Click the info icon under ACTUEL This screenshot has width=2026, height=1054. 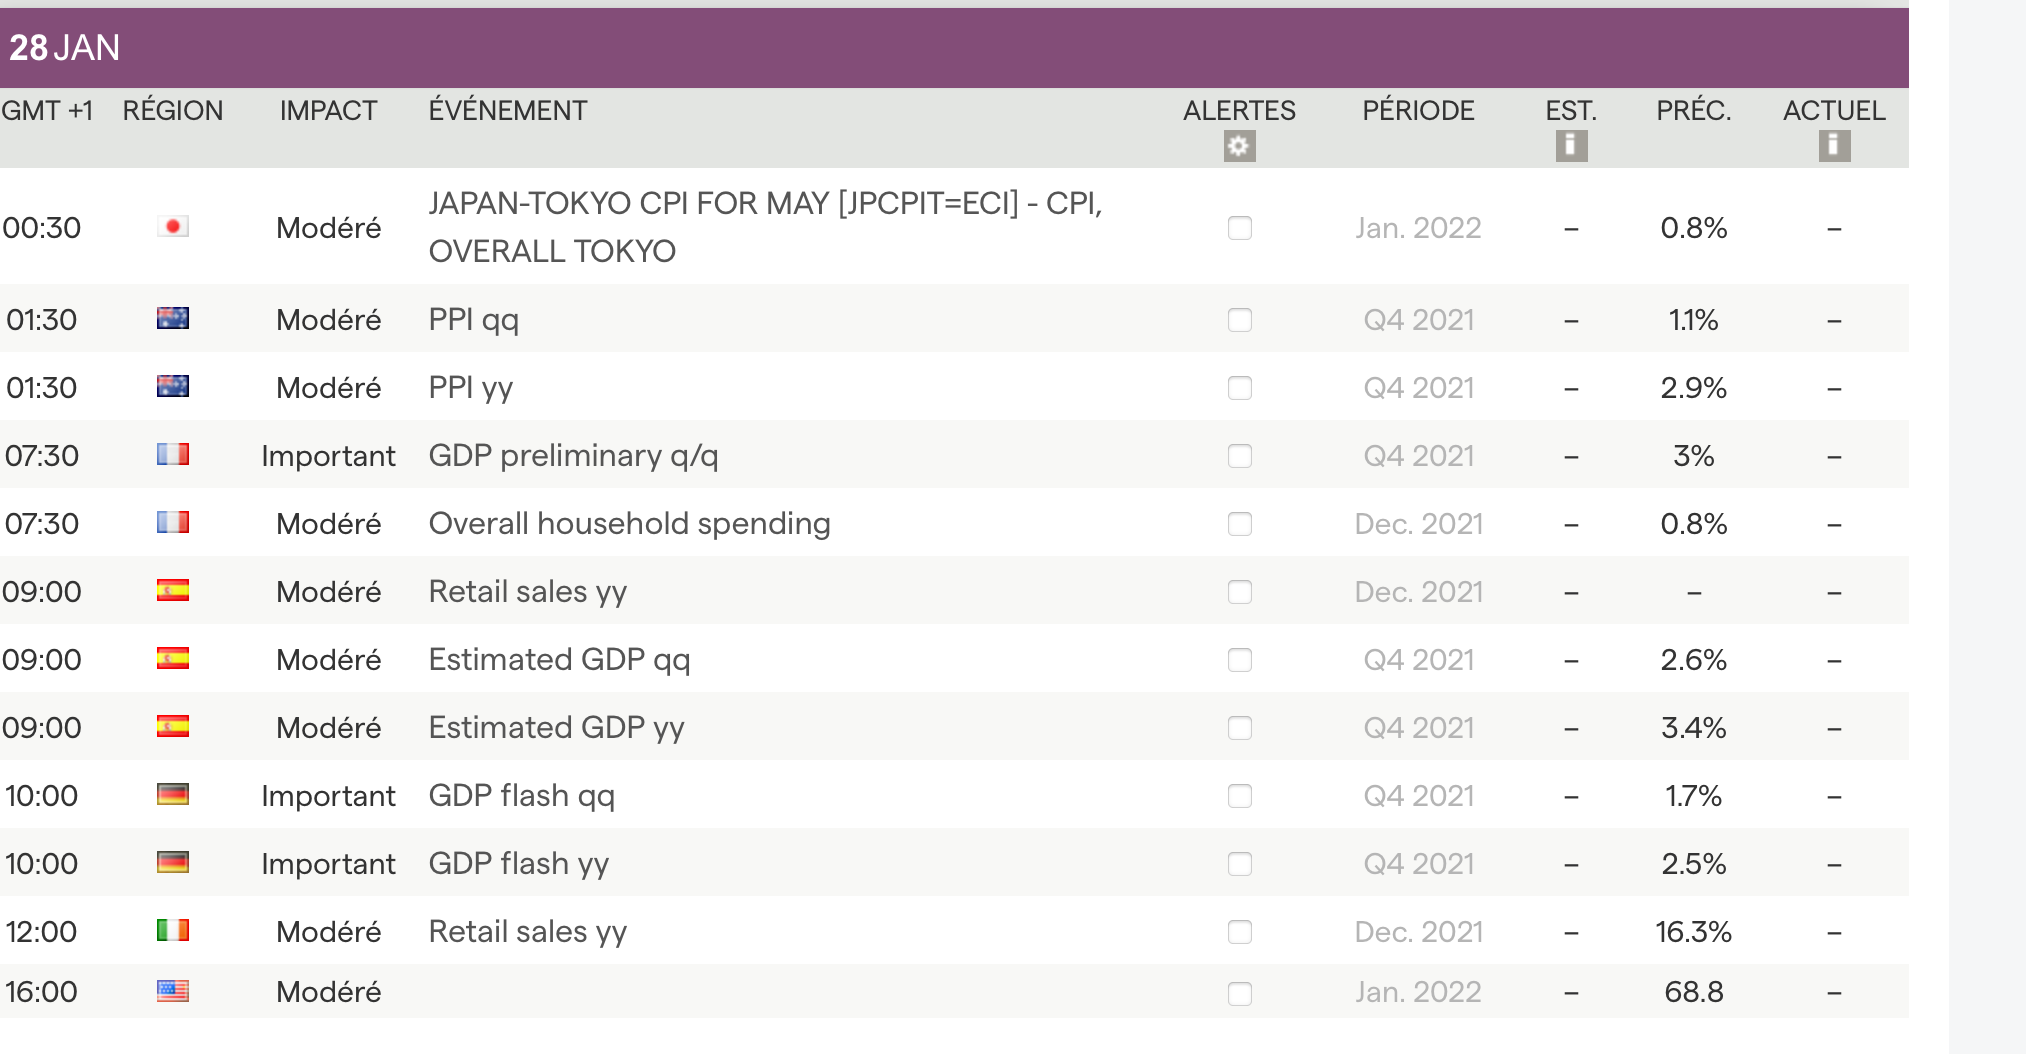pyautogui.click(x=1834, y=146)
